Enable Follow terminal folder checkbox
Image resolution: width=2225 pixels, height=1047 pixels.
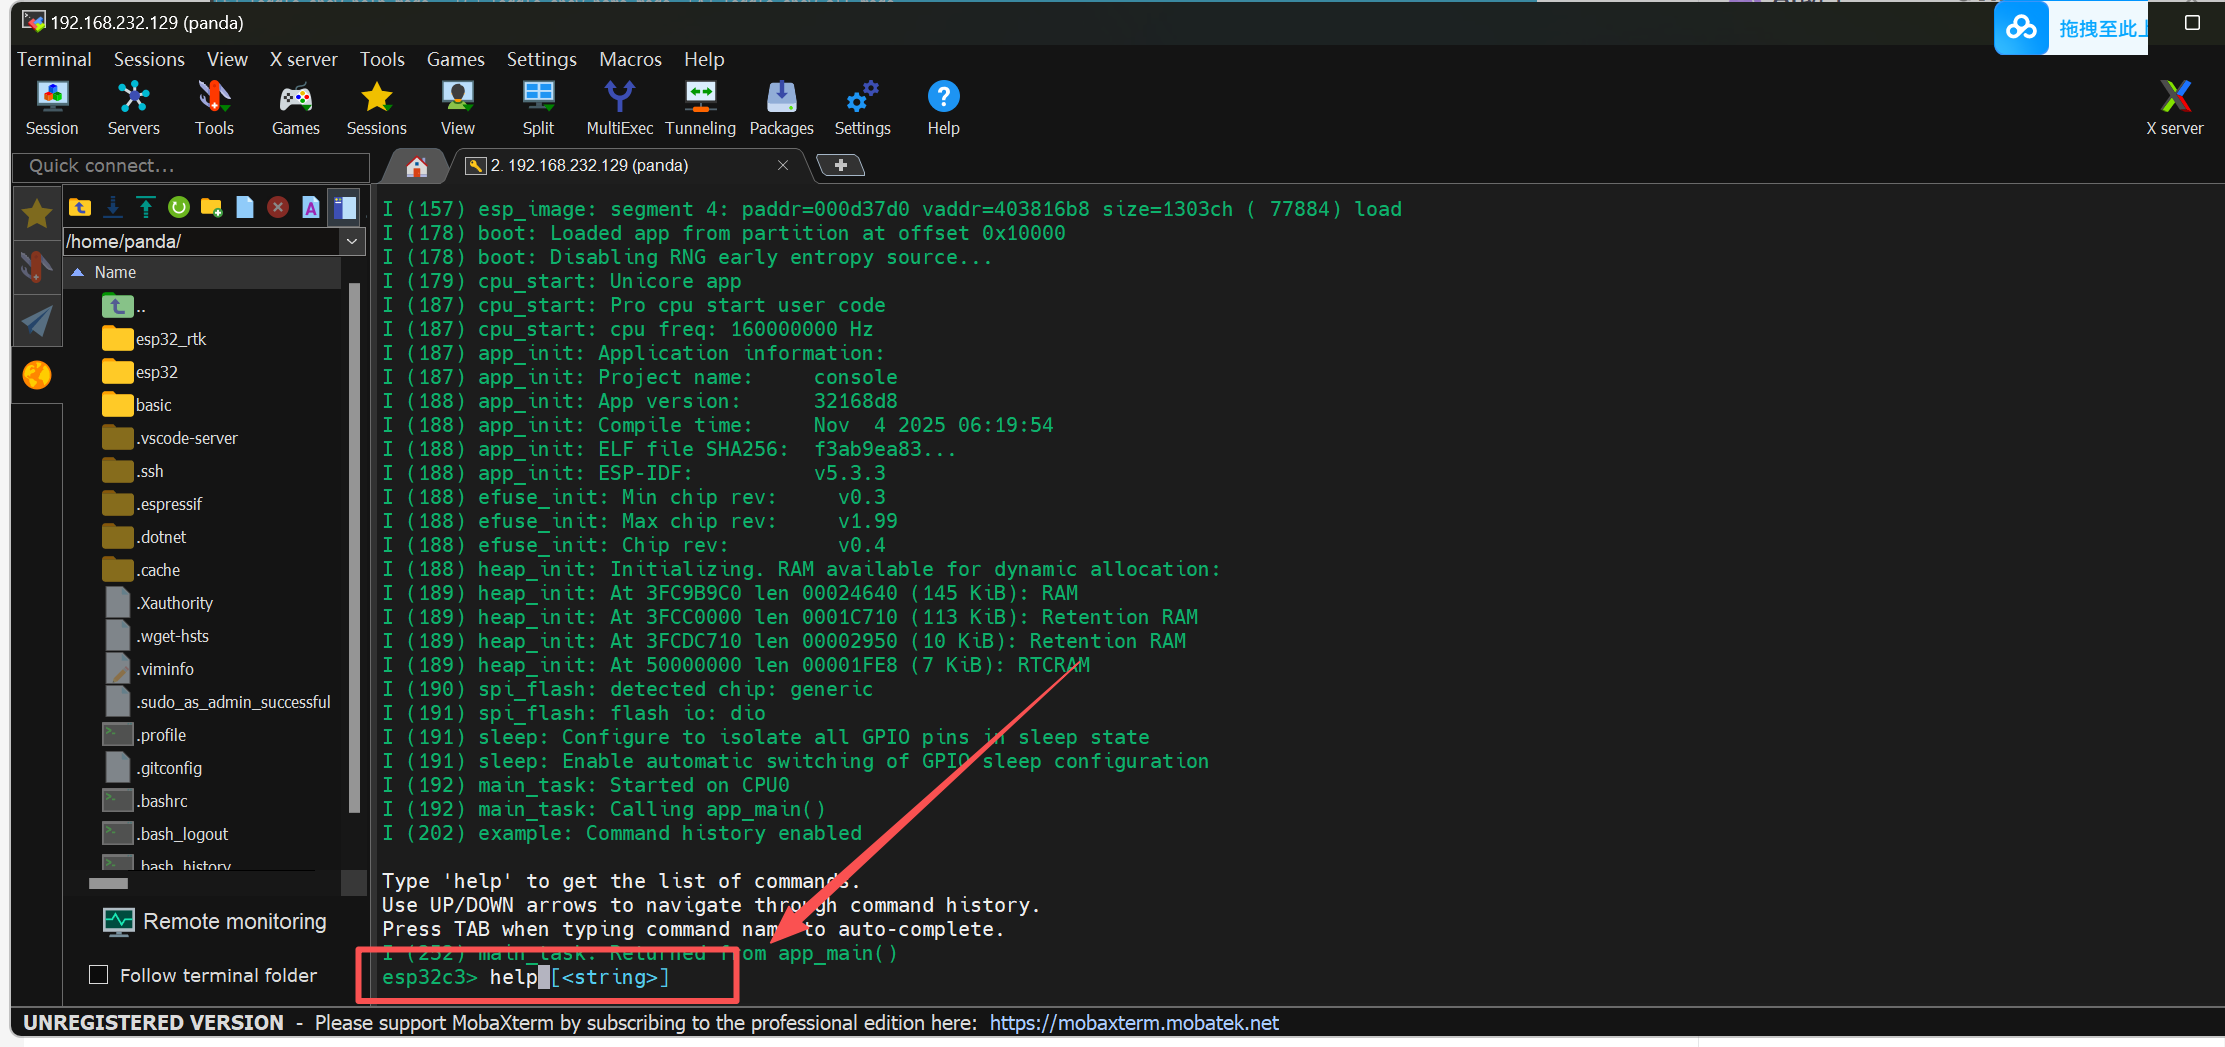[99, 974]
